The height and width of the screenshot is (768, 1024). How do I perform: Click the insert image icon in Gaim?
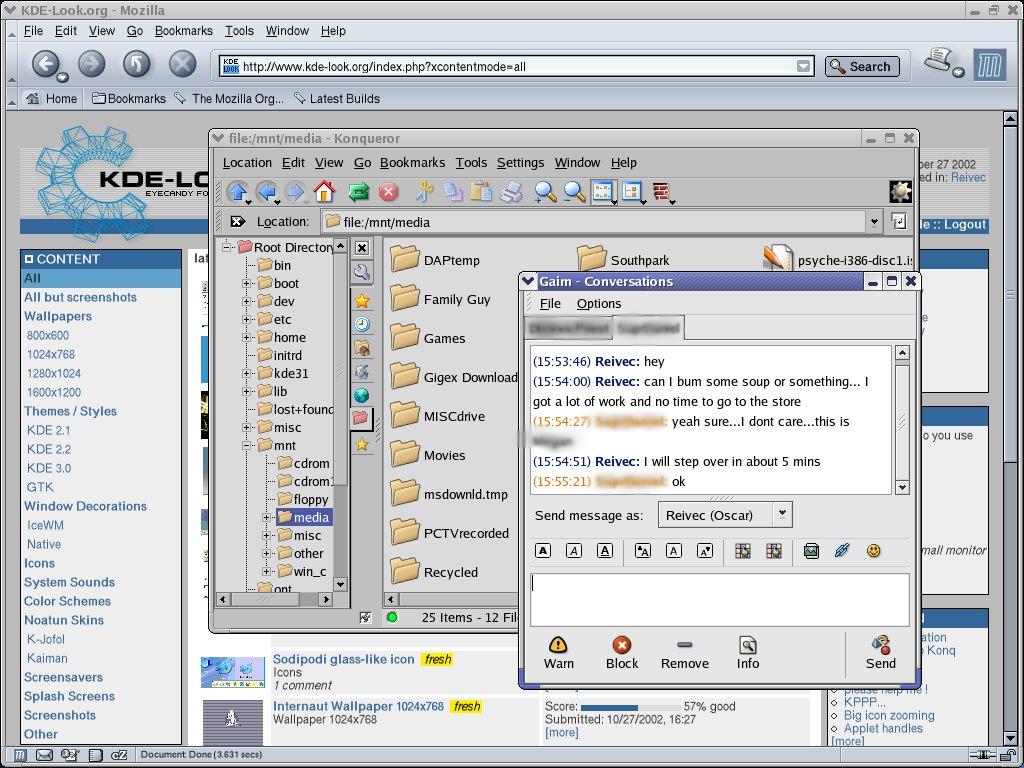tap(811, 551)
